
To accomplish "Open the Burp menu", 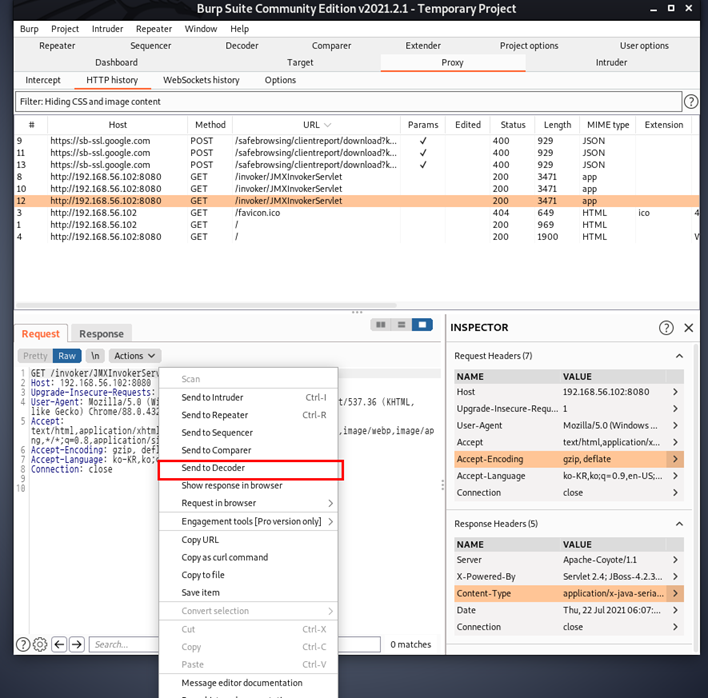I will (x=29, y=29).
